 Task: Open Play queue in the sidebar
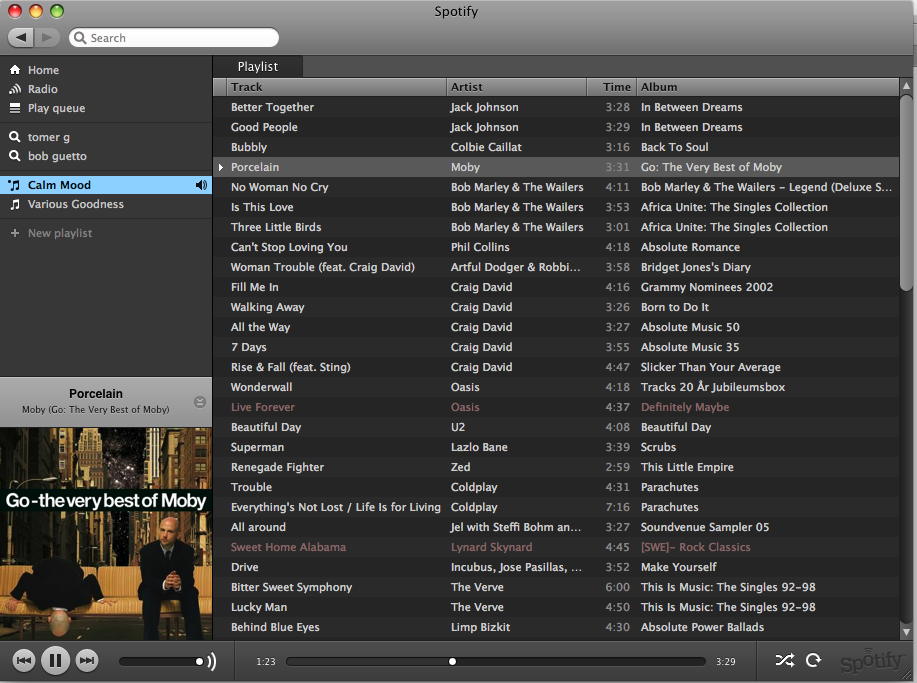tap(56, 108)
